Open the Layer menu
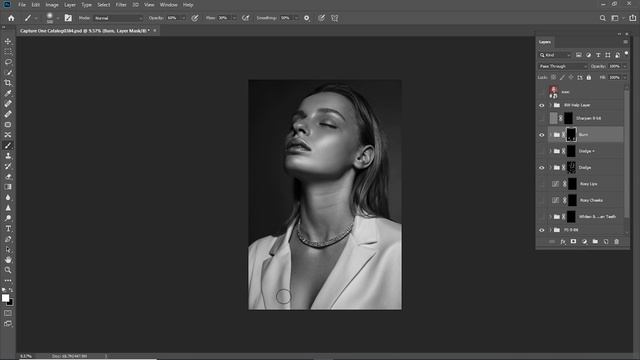Screen dimensions: 640x360 click(x=70, y=5)
